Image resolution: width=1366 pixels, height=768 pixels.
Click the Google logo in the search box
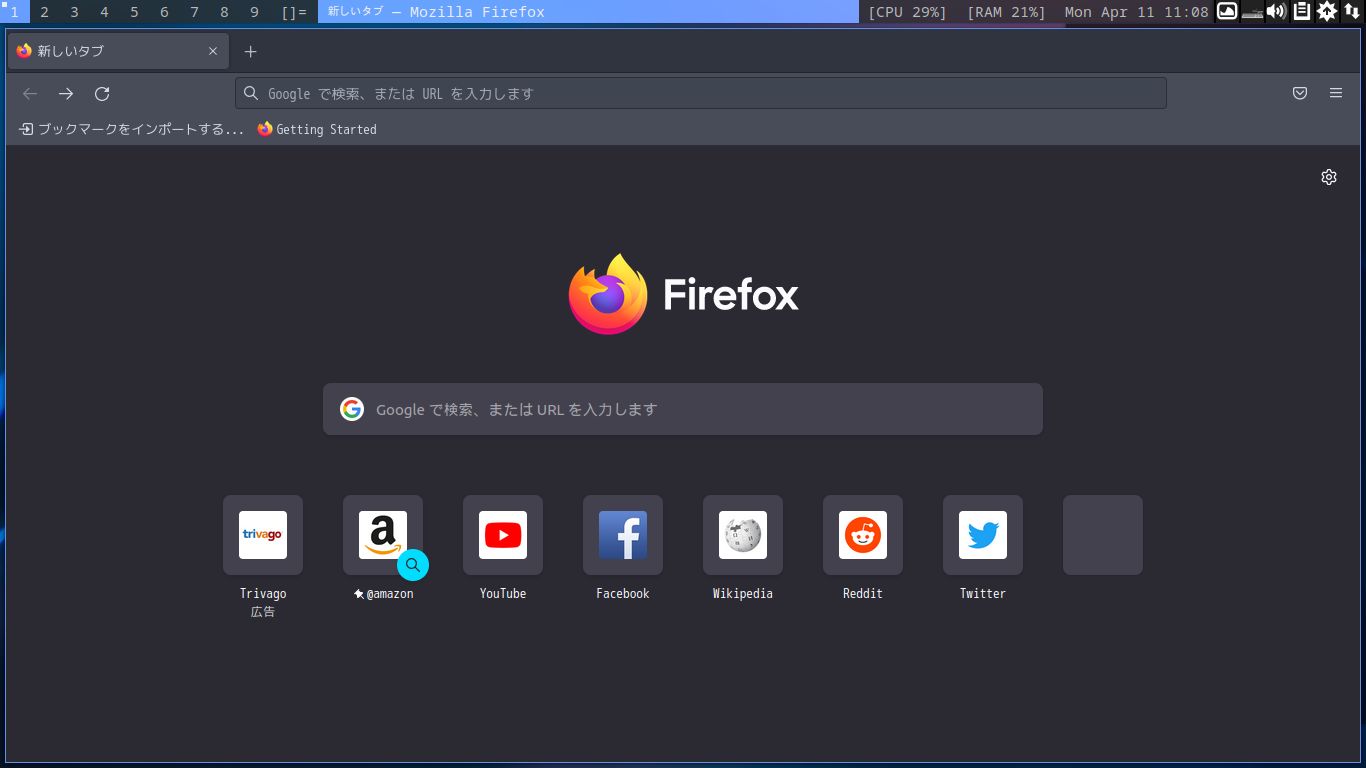352,409
